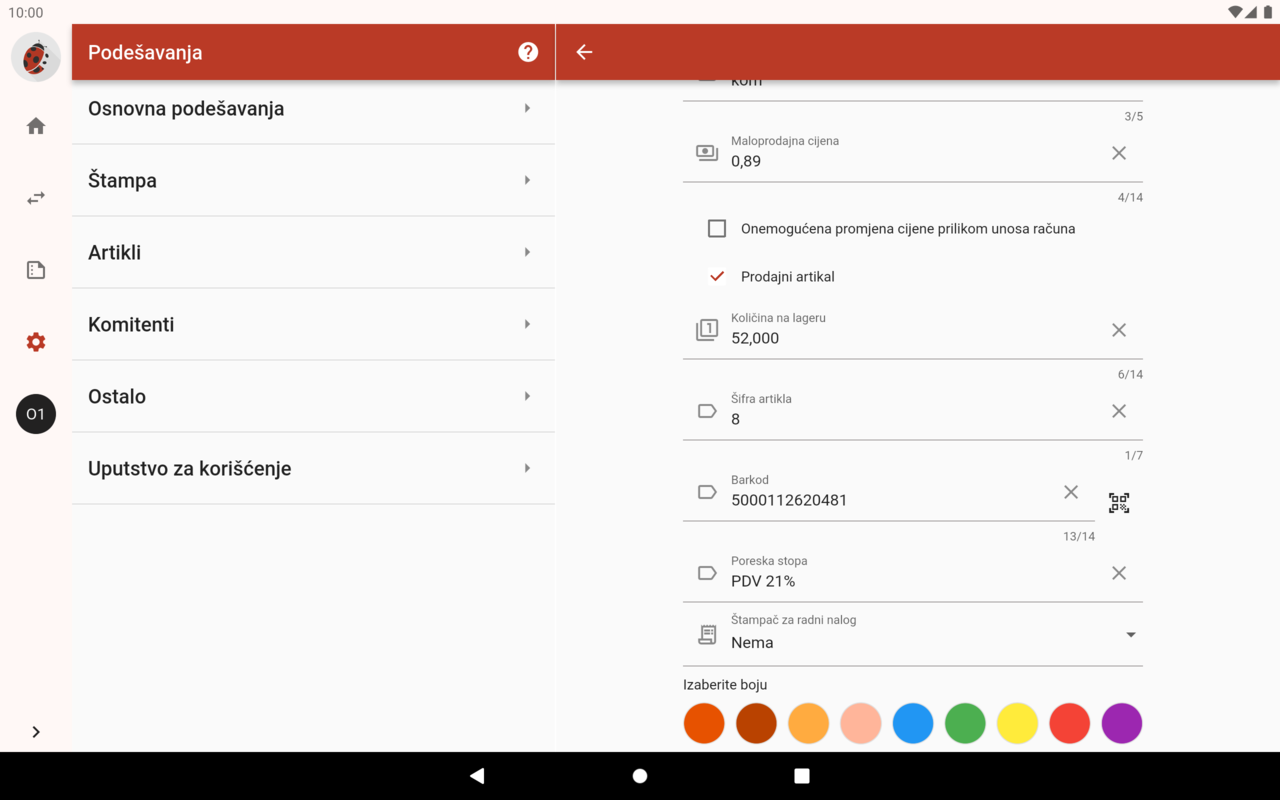The height and width of the screenshot is (800, 1280).
Task: Open the documents sidebar icon
Action: pos(36,270)
